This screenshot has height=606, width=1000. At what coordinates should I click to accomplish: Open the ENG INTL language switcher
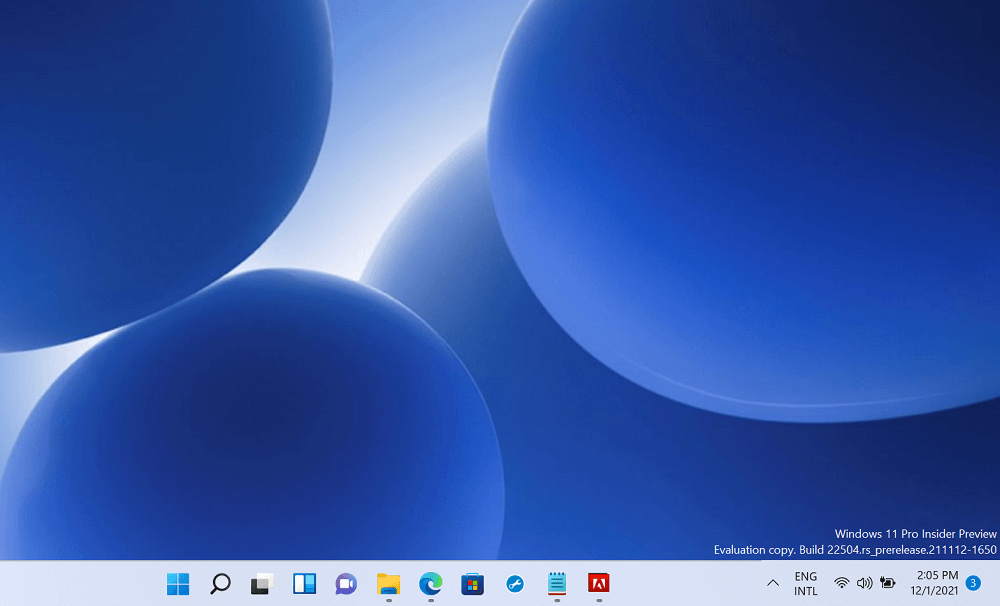805,584
